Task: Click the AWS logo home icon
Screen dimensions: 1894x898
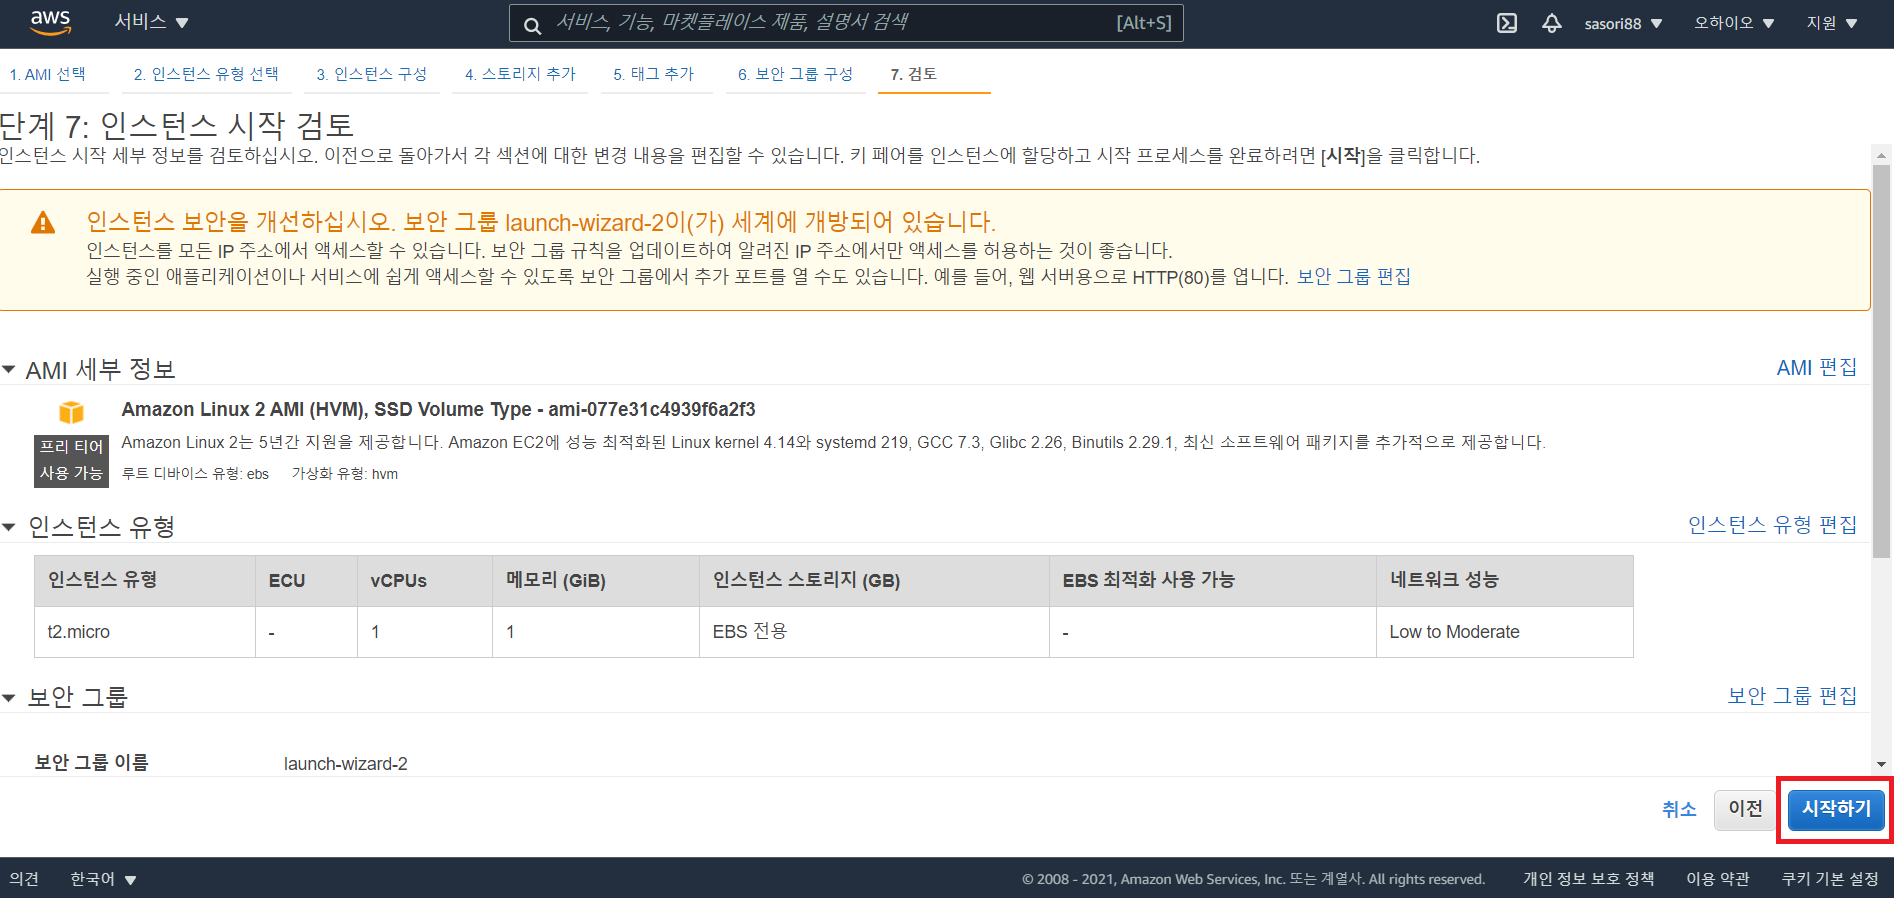Action: tap(50, 22)
